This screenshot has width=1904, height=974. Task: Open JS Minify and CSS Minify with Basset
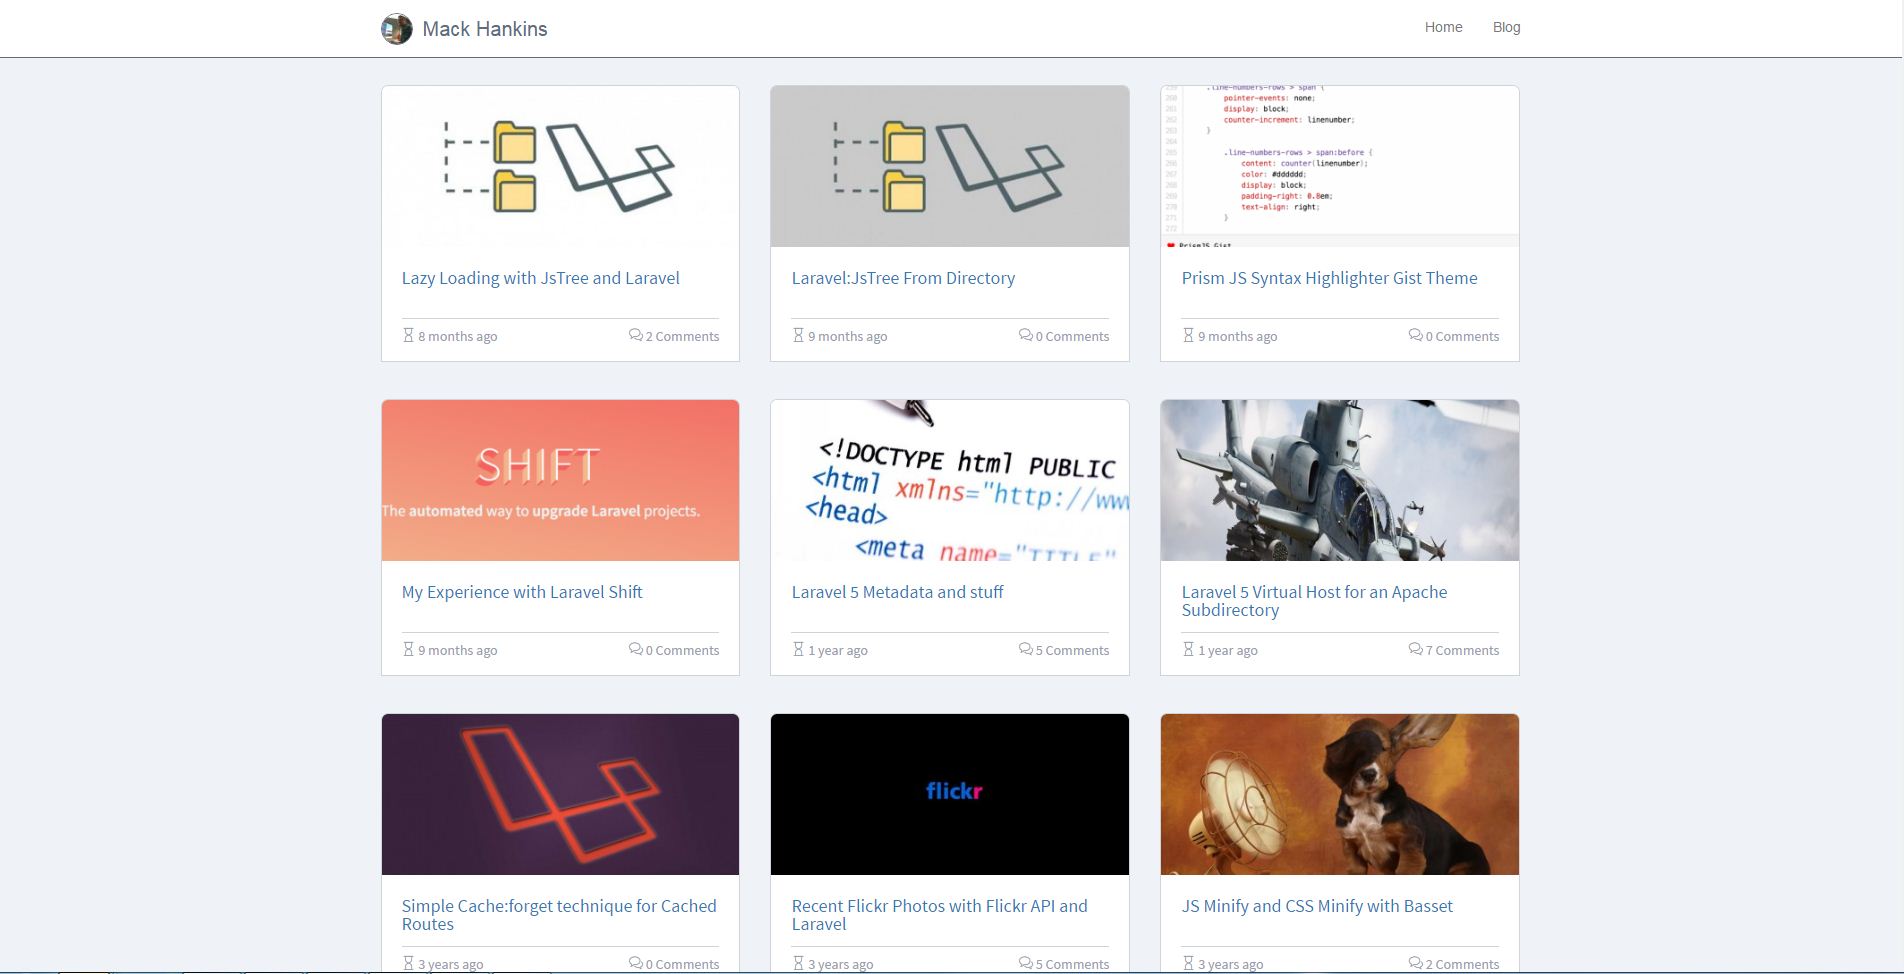pyautogui.click(x=1317, y=906)
